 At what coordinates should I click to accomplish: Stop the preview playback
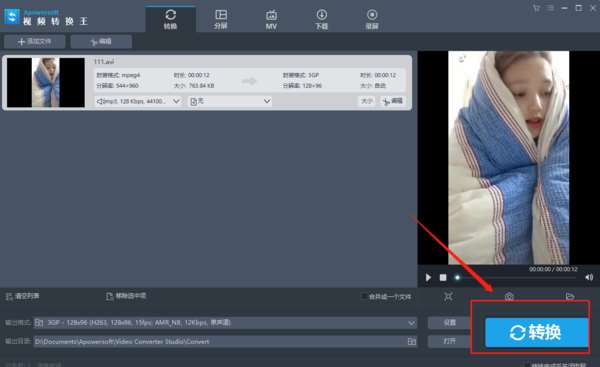(x=443, y=277)
